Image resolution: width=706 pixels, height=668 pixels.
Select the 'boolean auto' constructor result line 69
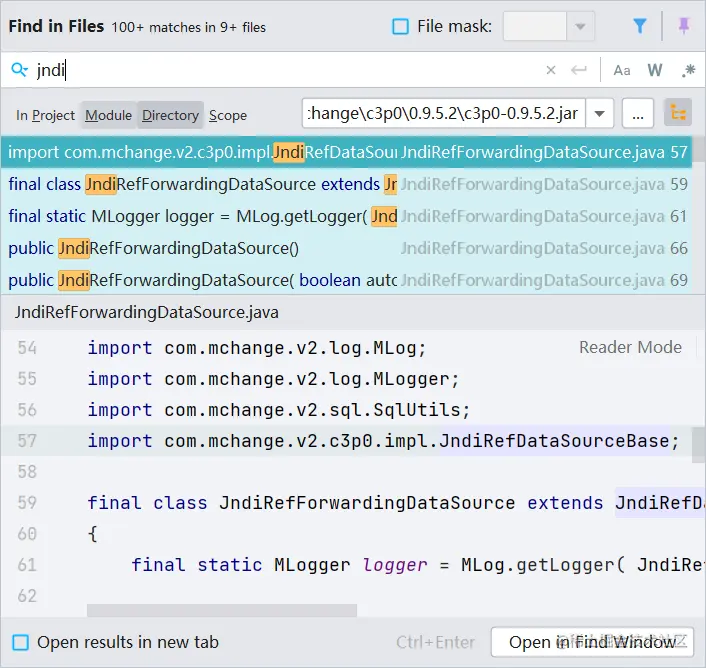pos(346,280)
